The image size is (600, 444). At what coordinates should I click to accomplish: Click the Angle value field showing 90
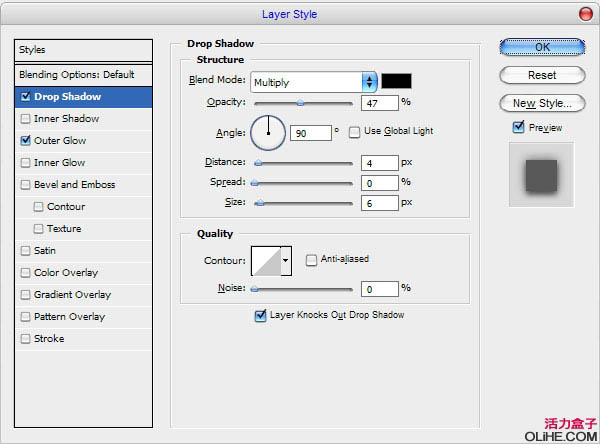point(310,133)
